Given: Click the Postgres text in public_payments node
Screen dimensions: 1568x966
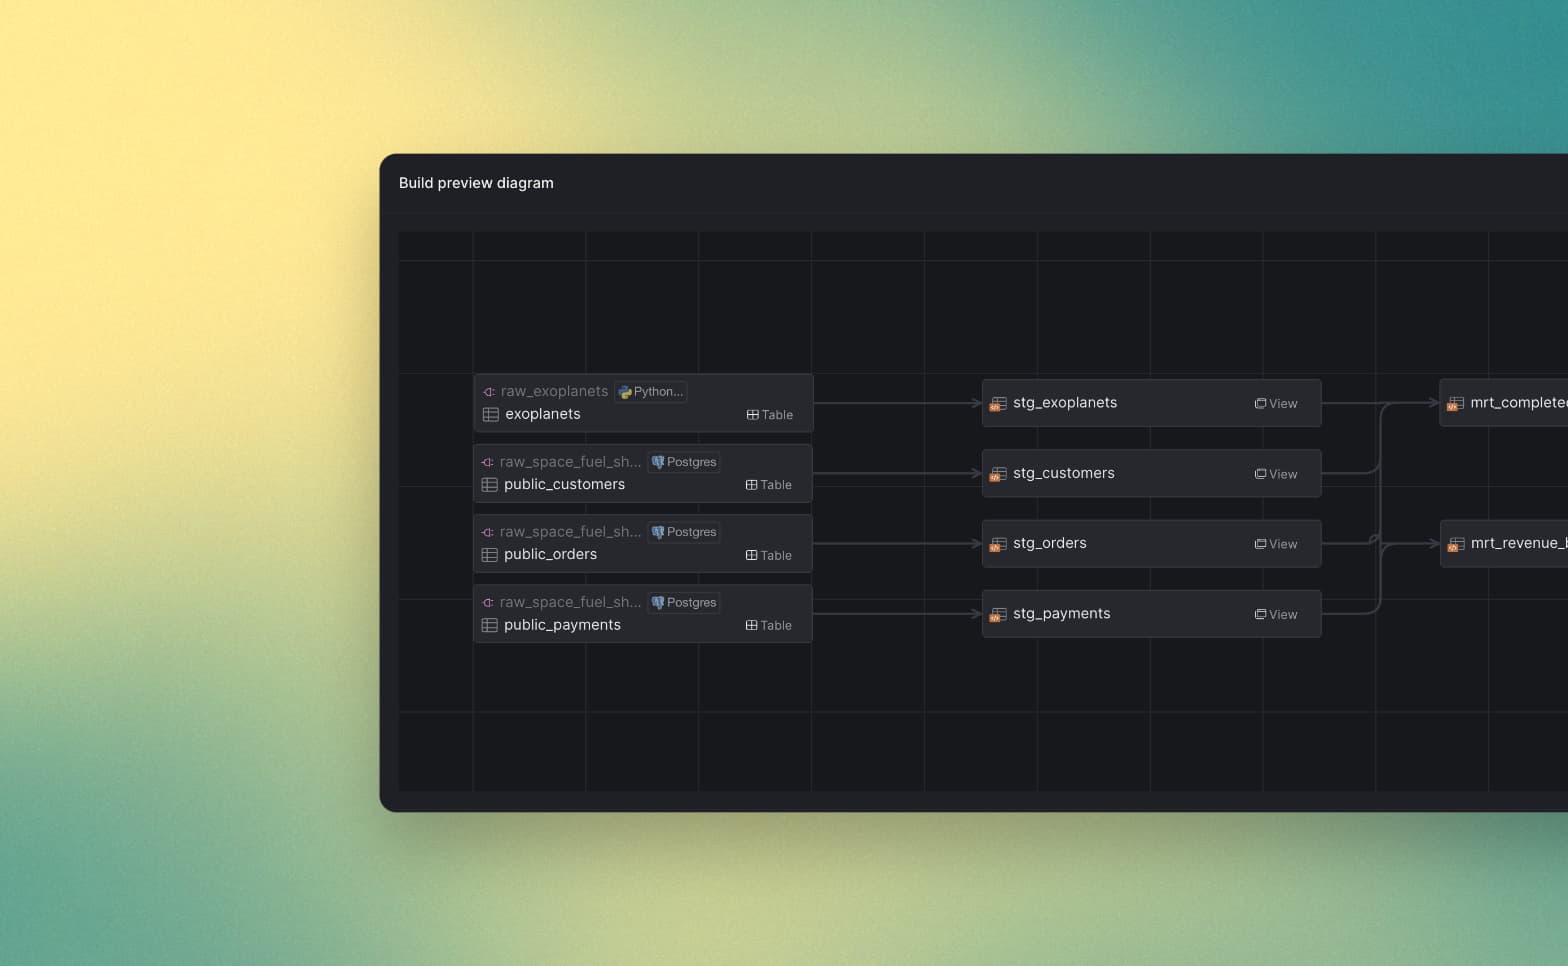Looking at the screenshot, I should 691,603.
